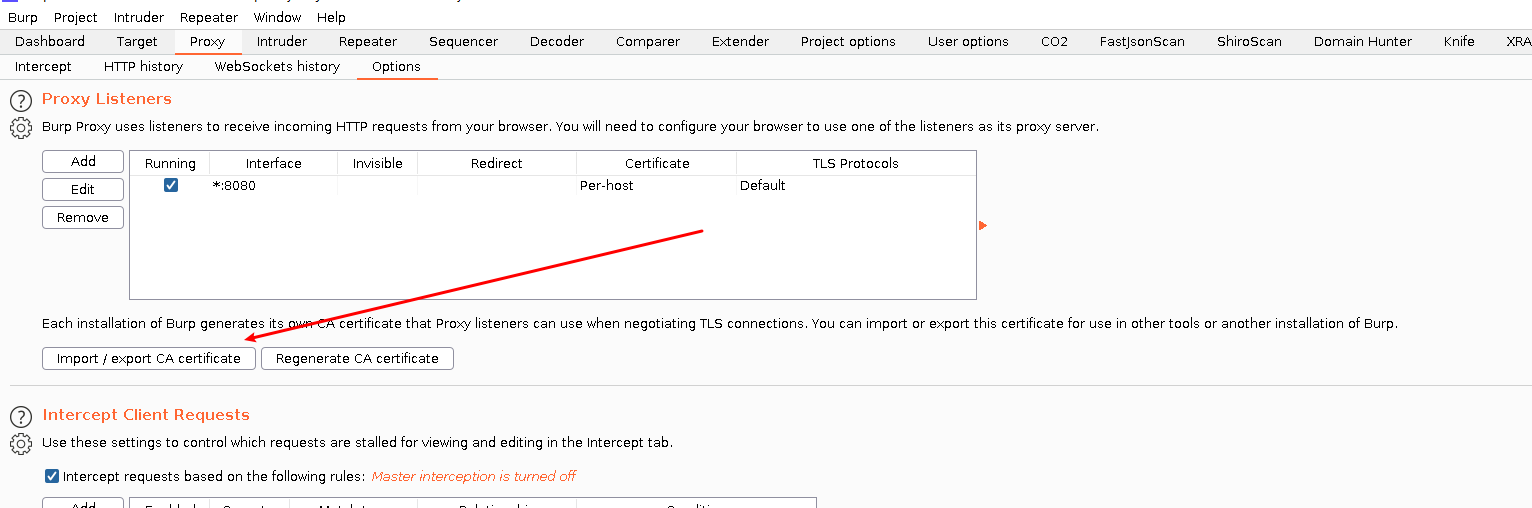Click the Intercept Client Requests help icon
This screenshot has width=1532, height=508.
(21, 417)
